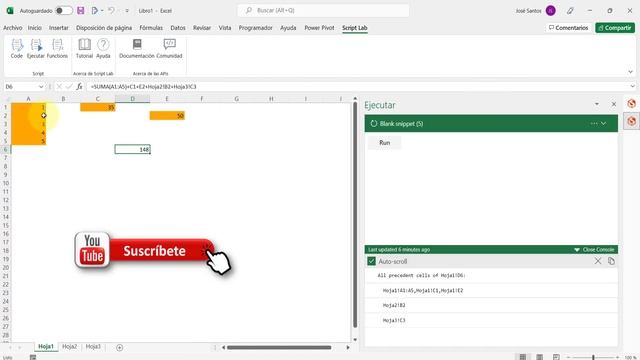The width and height of the screenshot is (640, 360).
Task: Open José Santos account avatar
Action: tap(550, 11)
